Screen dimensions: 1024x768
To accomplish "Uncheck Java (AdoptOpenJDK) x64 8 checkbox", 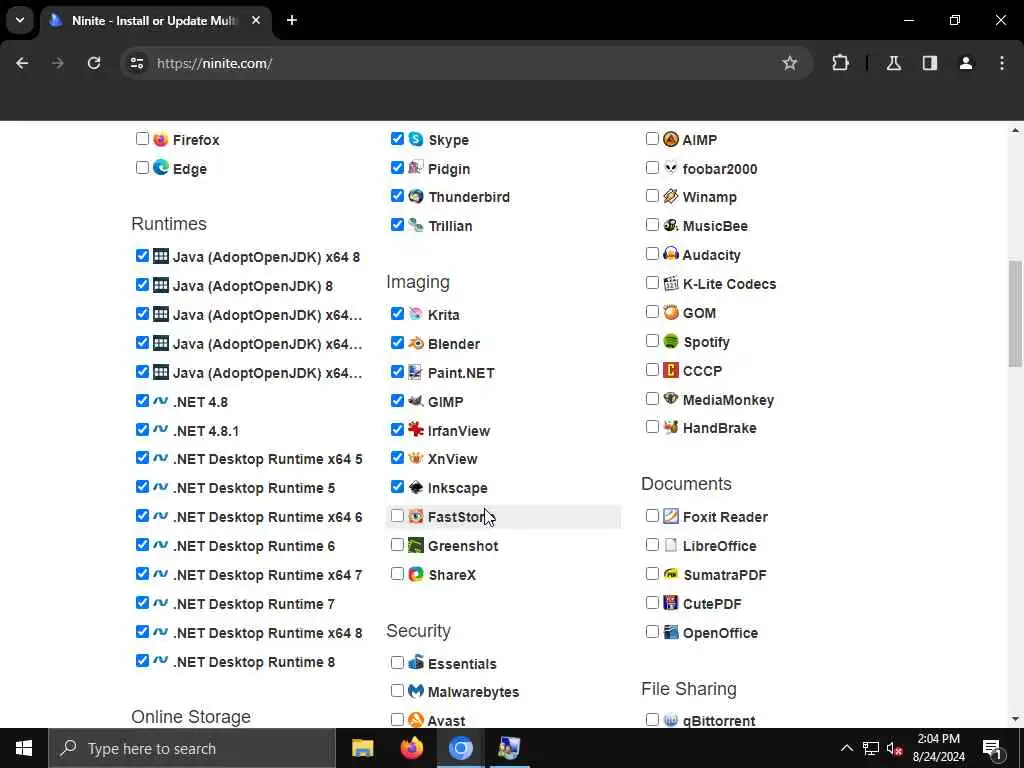I will tap(142, 255).
